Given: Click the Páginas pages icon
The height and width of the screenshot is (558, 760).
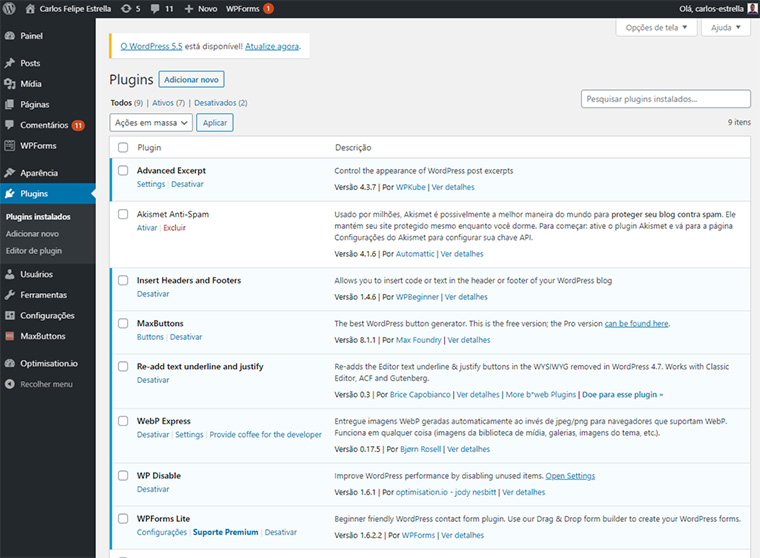Looking at the screenshot, I should 10,104.
